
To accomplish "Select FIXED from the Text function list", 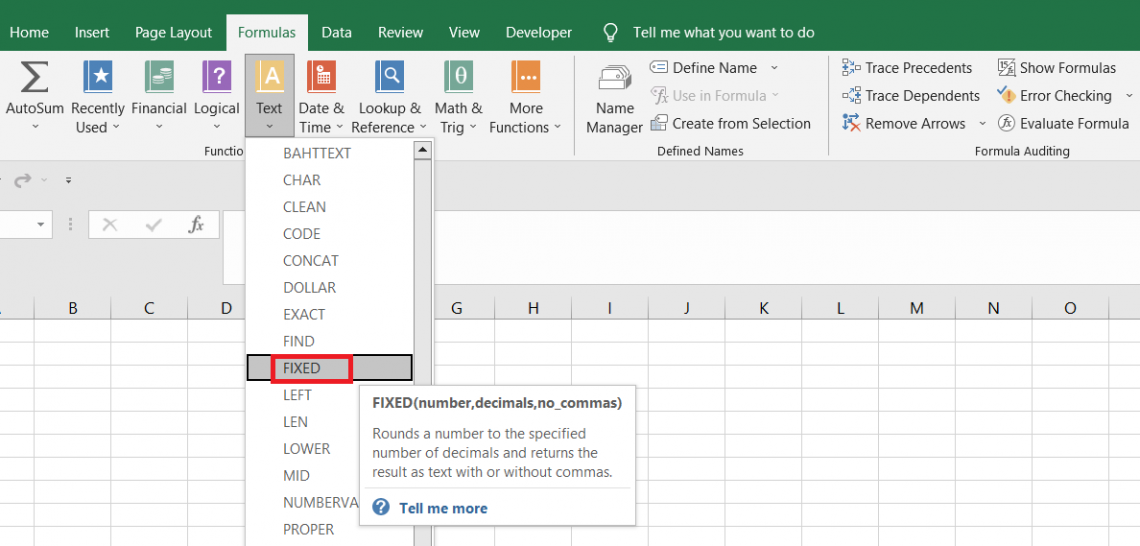I will [x=302, y=368].
